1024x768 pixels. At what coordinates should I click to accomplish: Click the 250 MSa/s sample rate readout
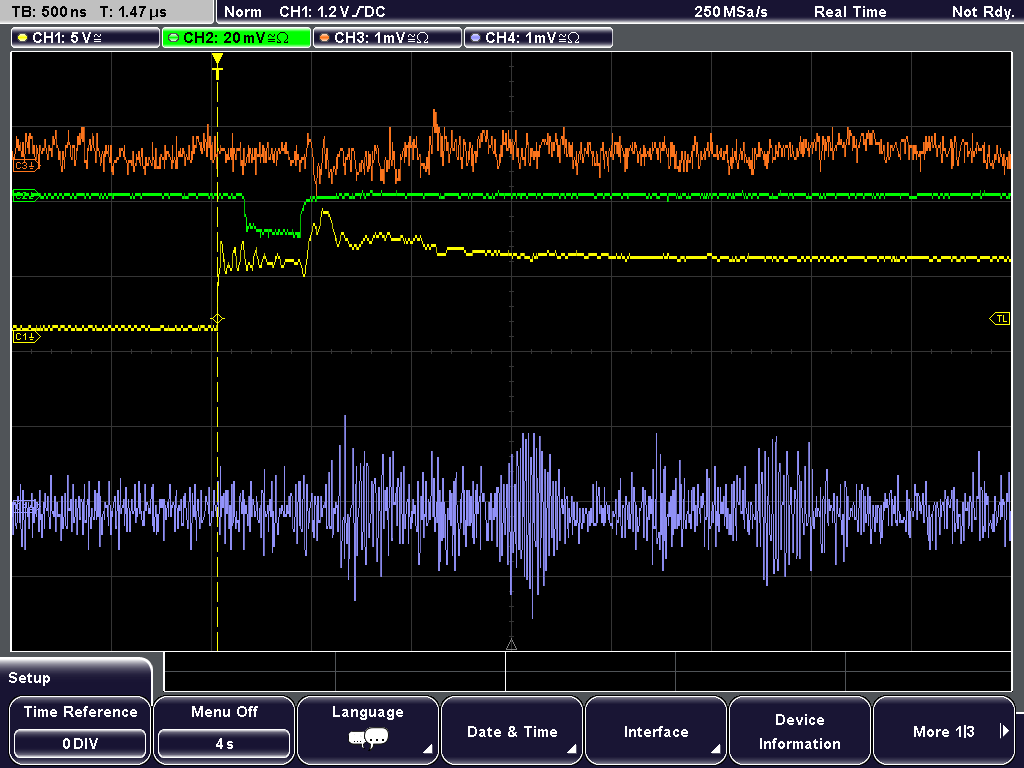pos(731,12)
